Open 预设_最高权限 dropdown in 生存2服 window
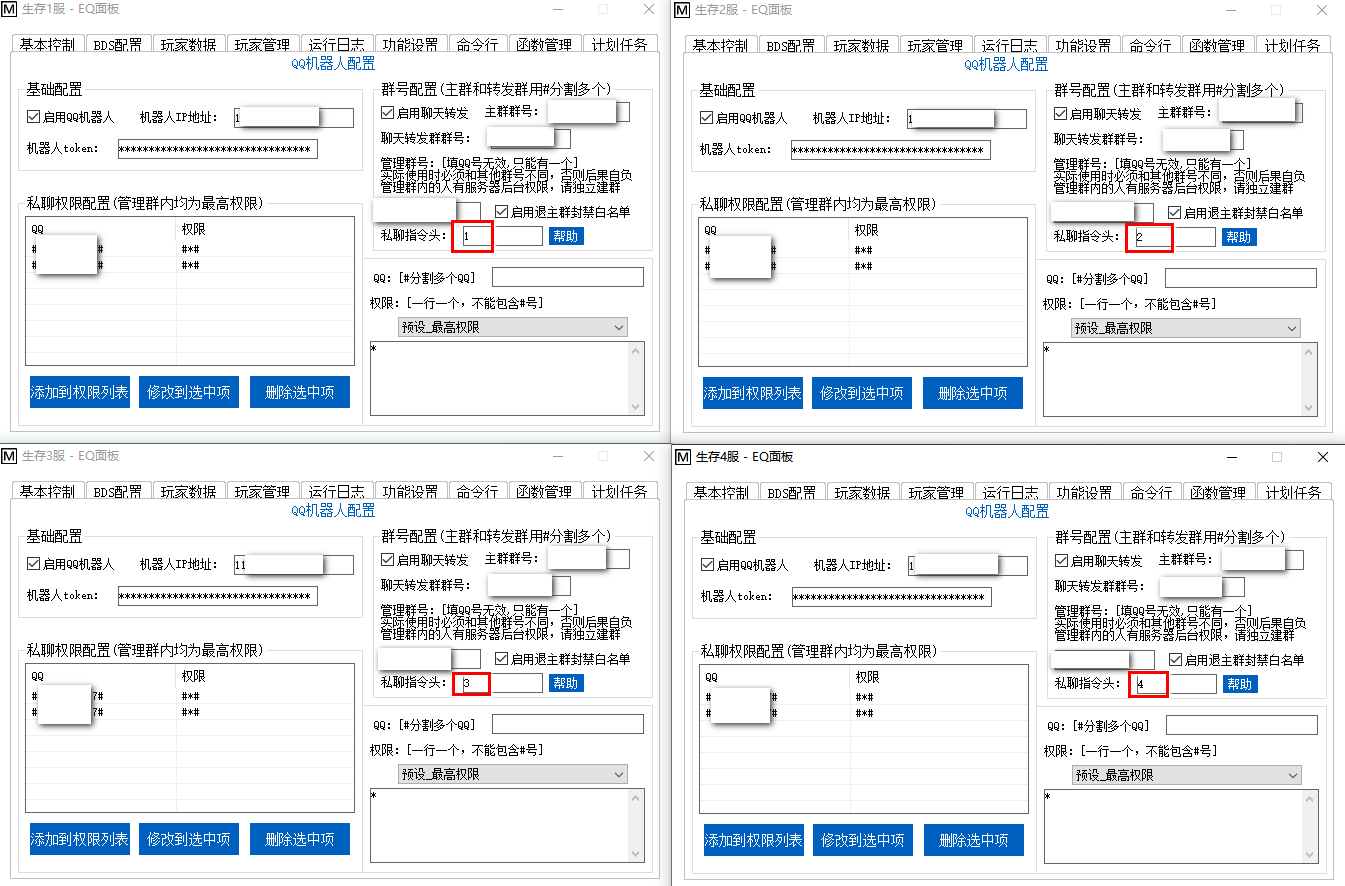 tap(1186, 328)
